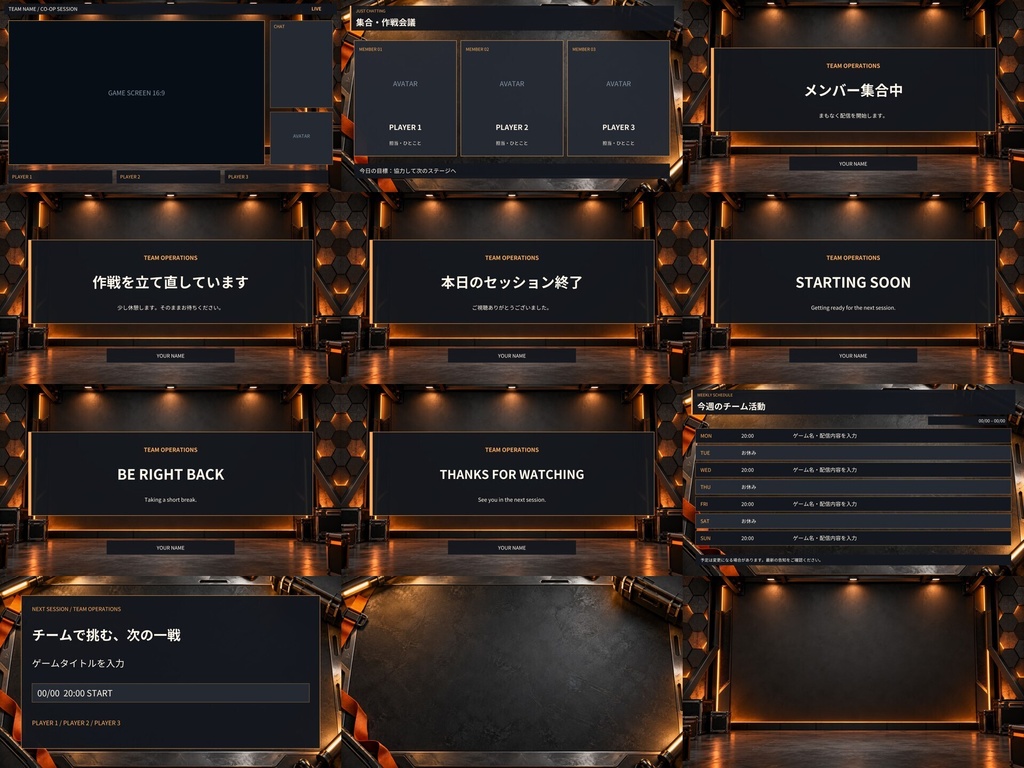This screenshot has height=768, width=1024.
Task: Click the "ご視聴ありがとうございました。" subtitle
Action: (x=511, y=308)
